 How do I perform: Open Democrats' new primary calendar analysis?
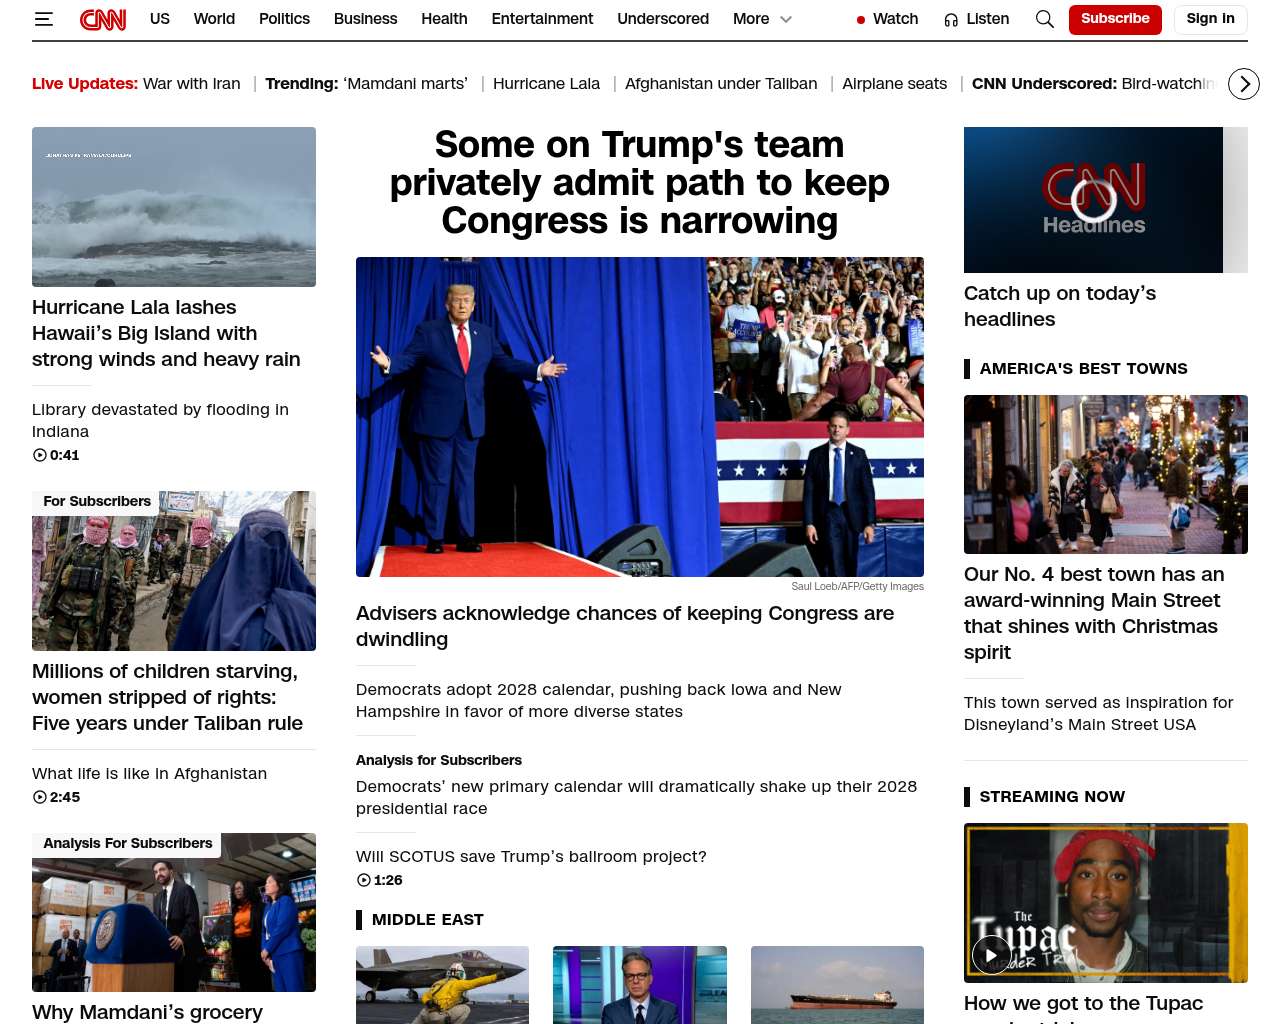tap(636, 797)
